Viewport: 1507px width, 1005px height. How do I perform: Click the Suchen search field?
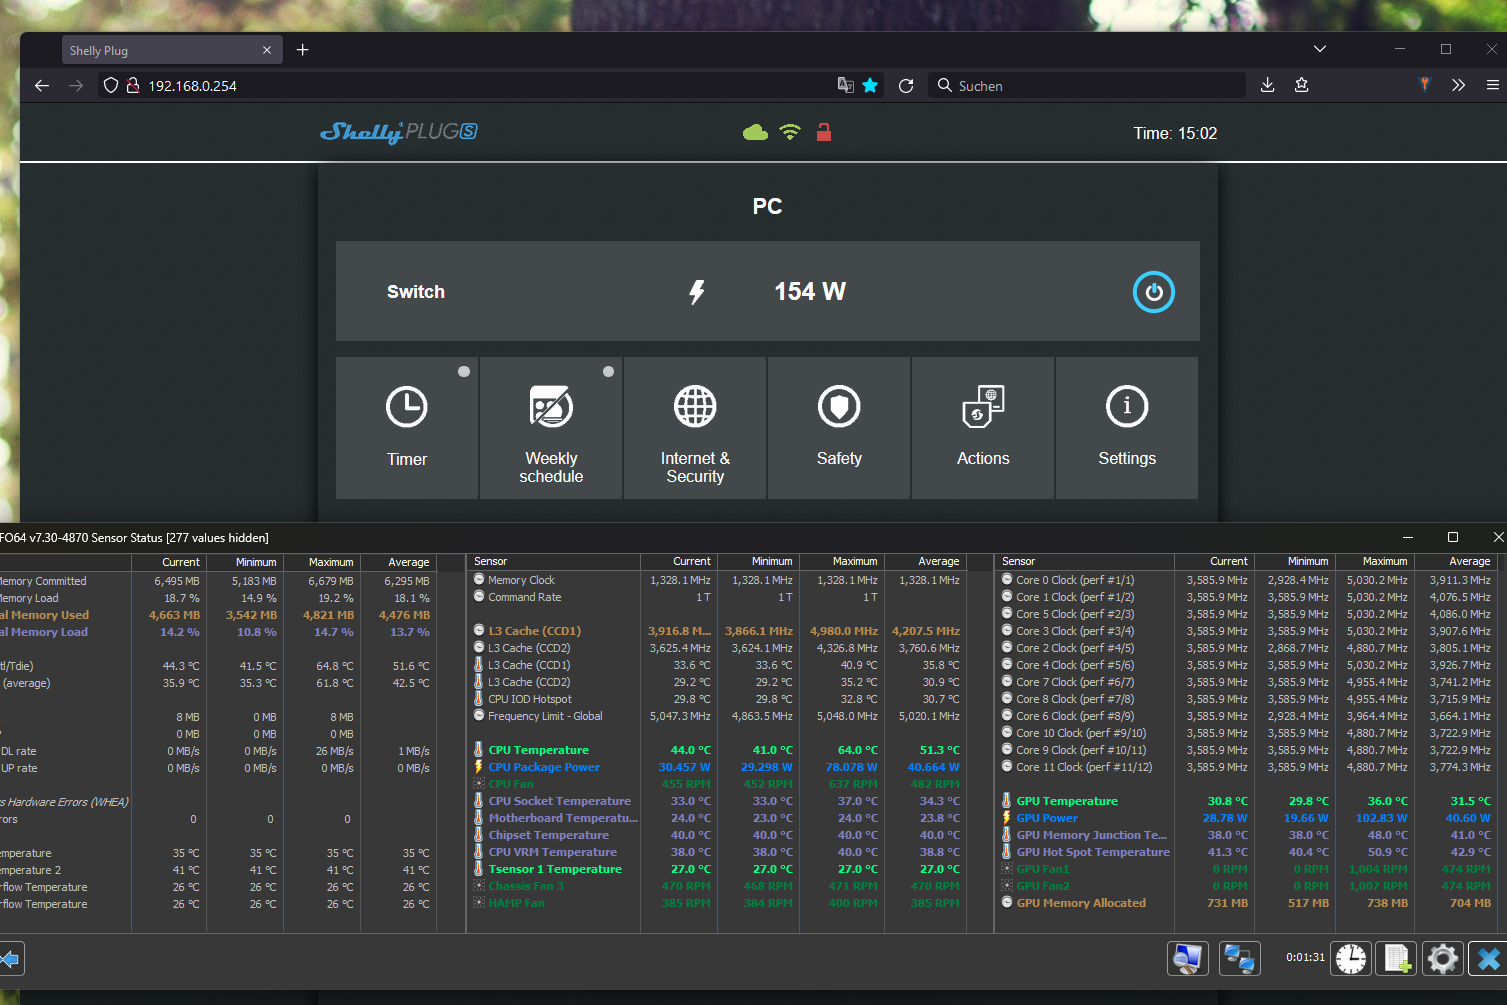click(1087, 86)
